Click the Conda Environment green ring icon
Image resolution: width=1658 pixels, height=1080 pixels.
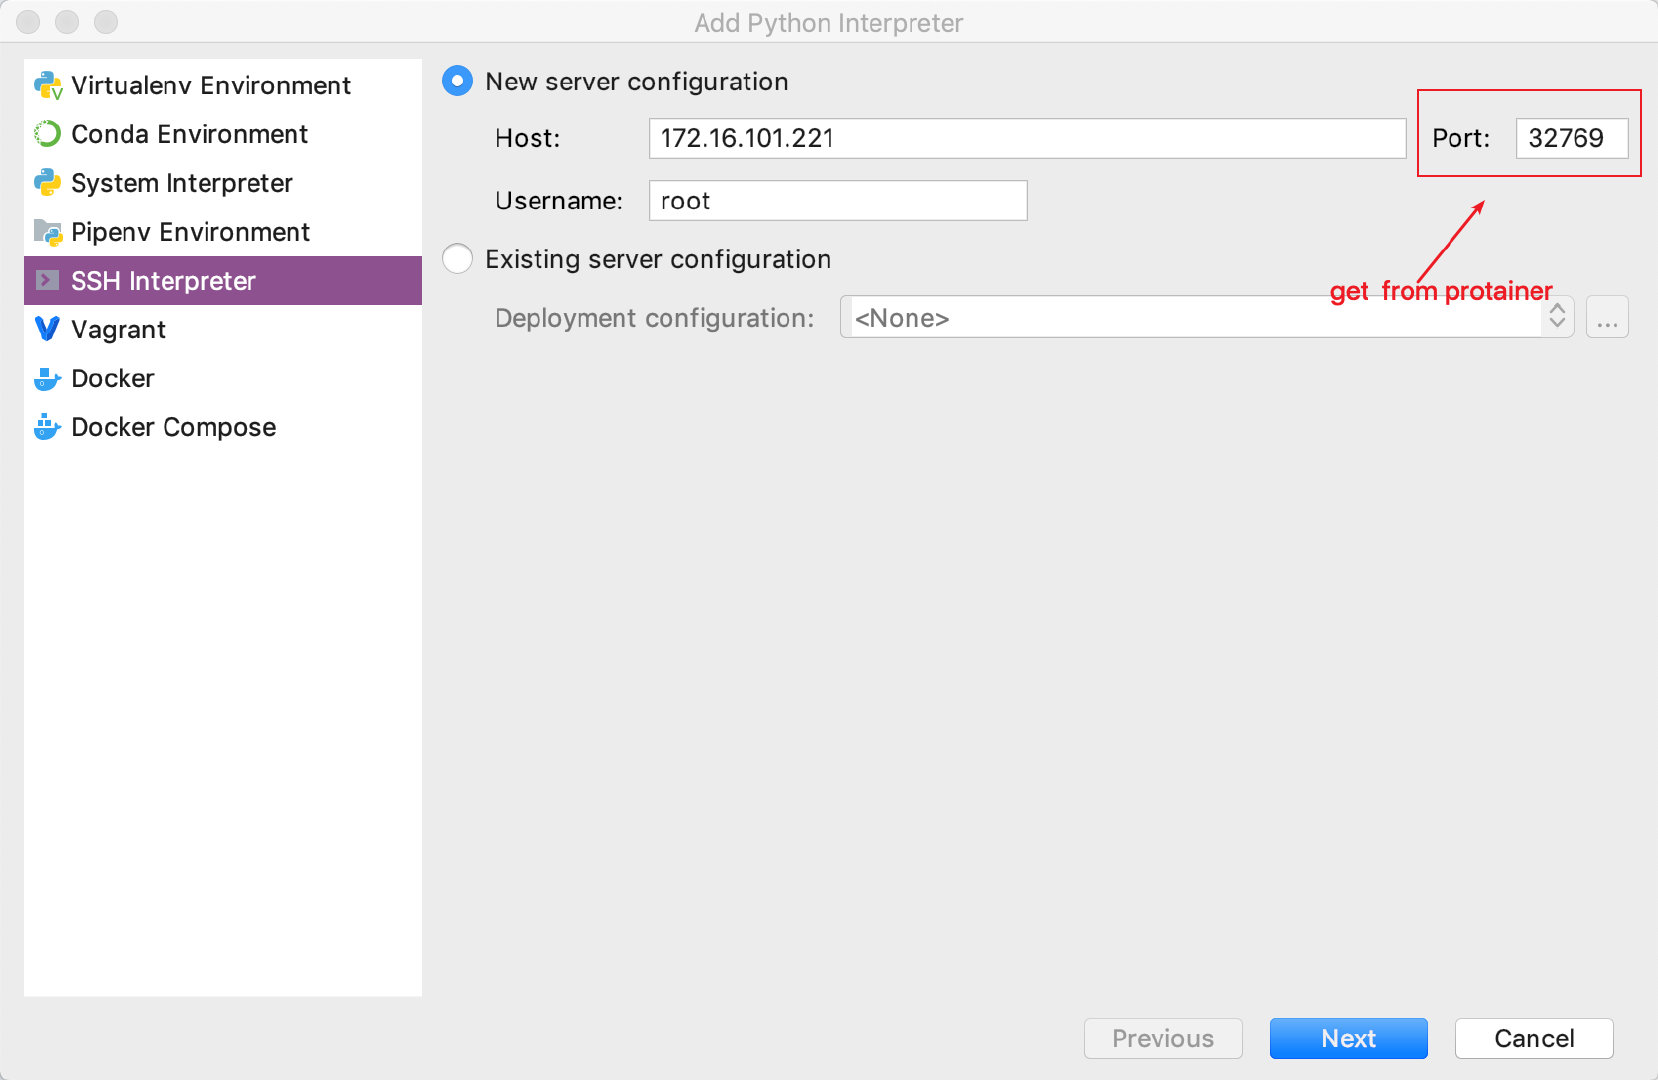click(47, 134)
